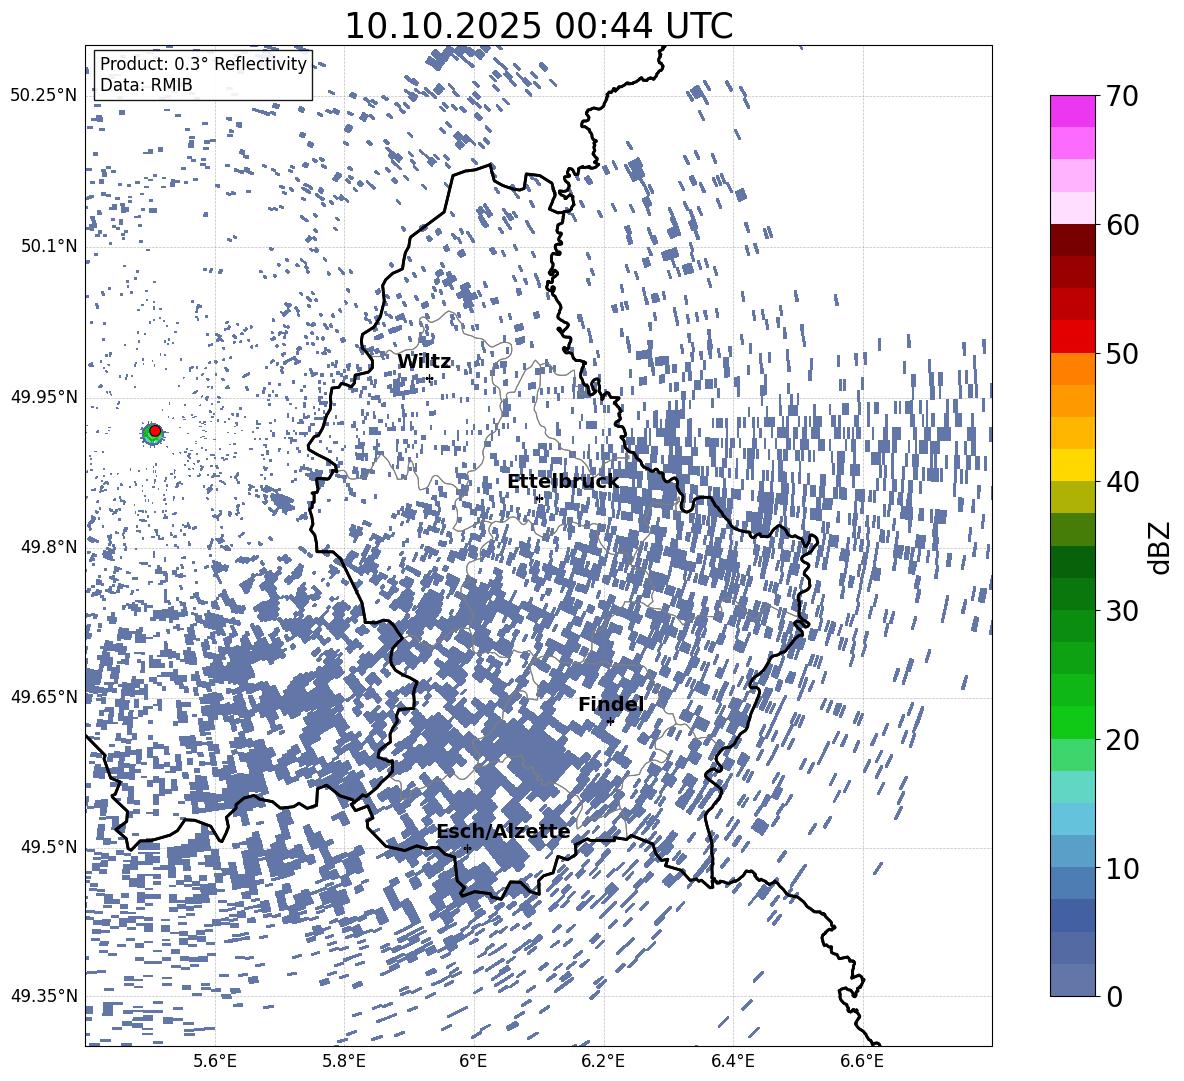
Task: Click the 49.35°N latitude label
Action: [44, 996]
